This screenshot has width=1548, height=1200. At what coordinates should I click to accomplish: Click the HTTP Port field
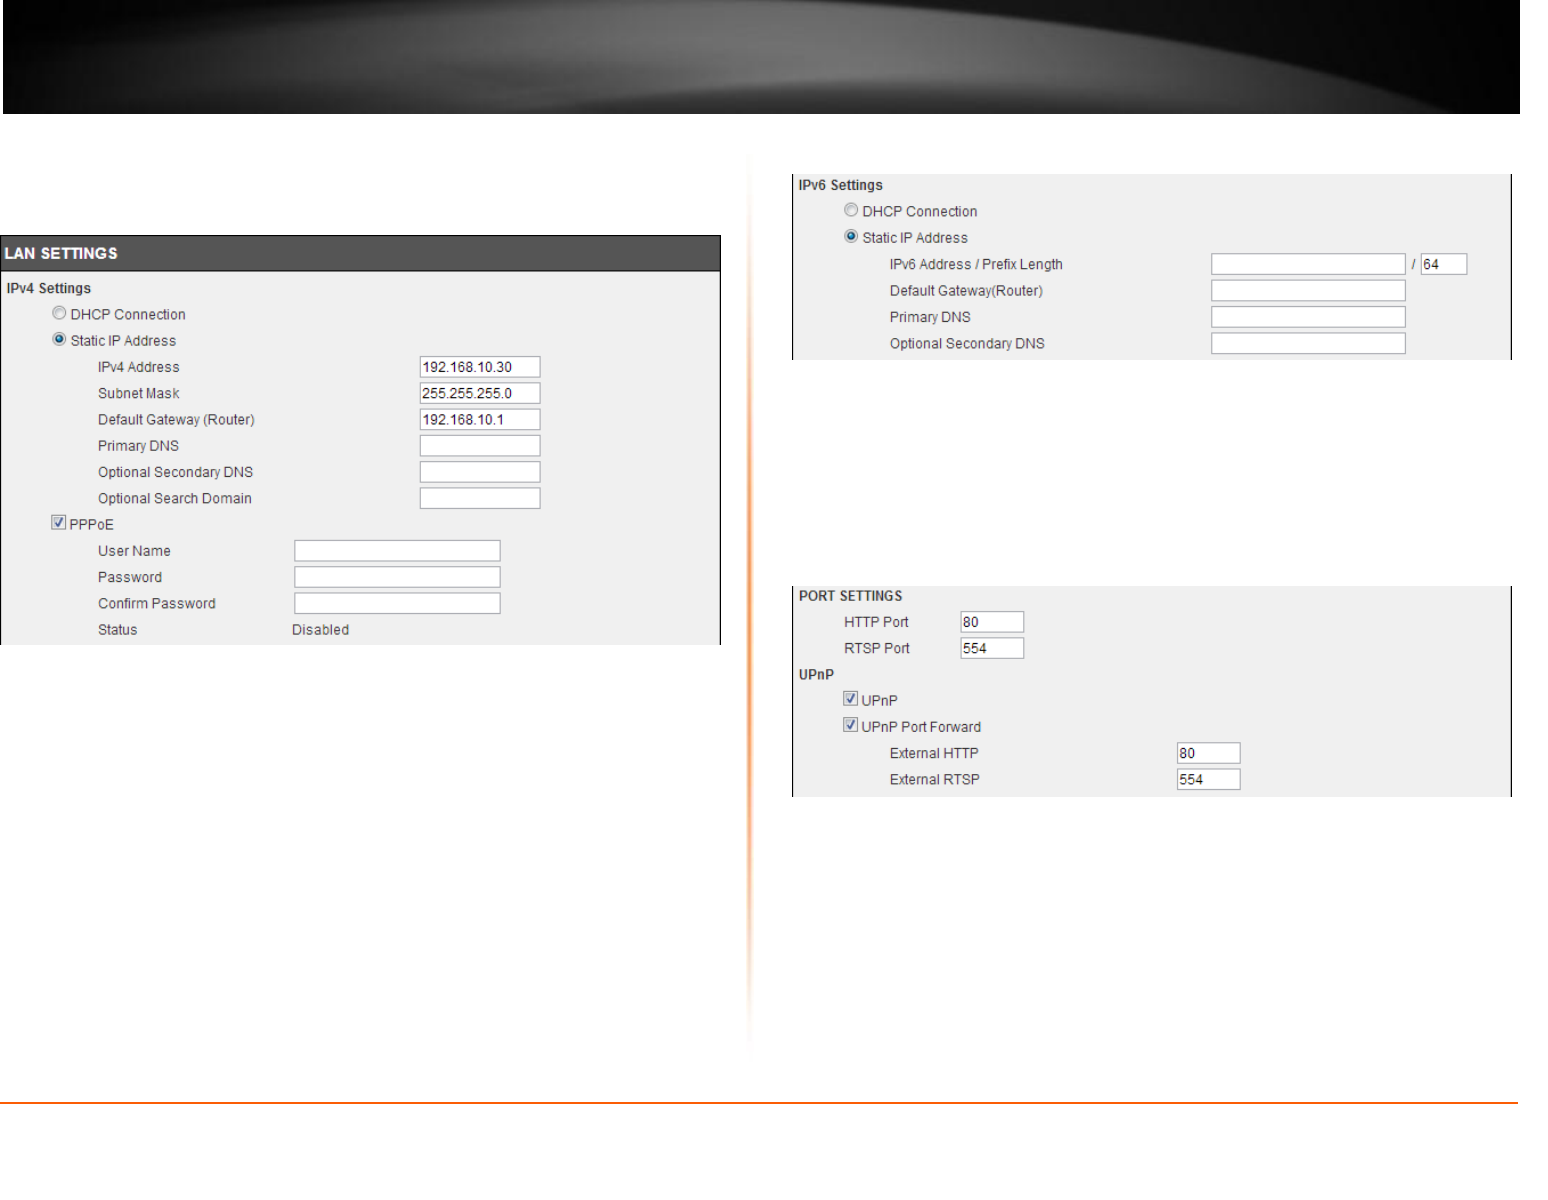click(x=992, y=622)
